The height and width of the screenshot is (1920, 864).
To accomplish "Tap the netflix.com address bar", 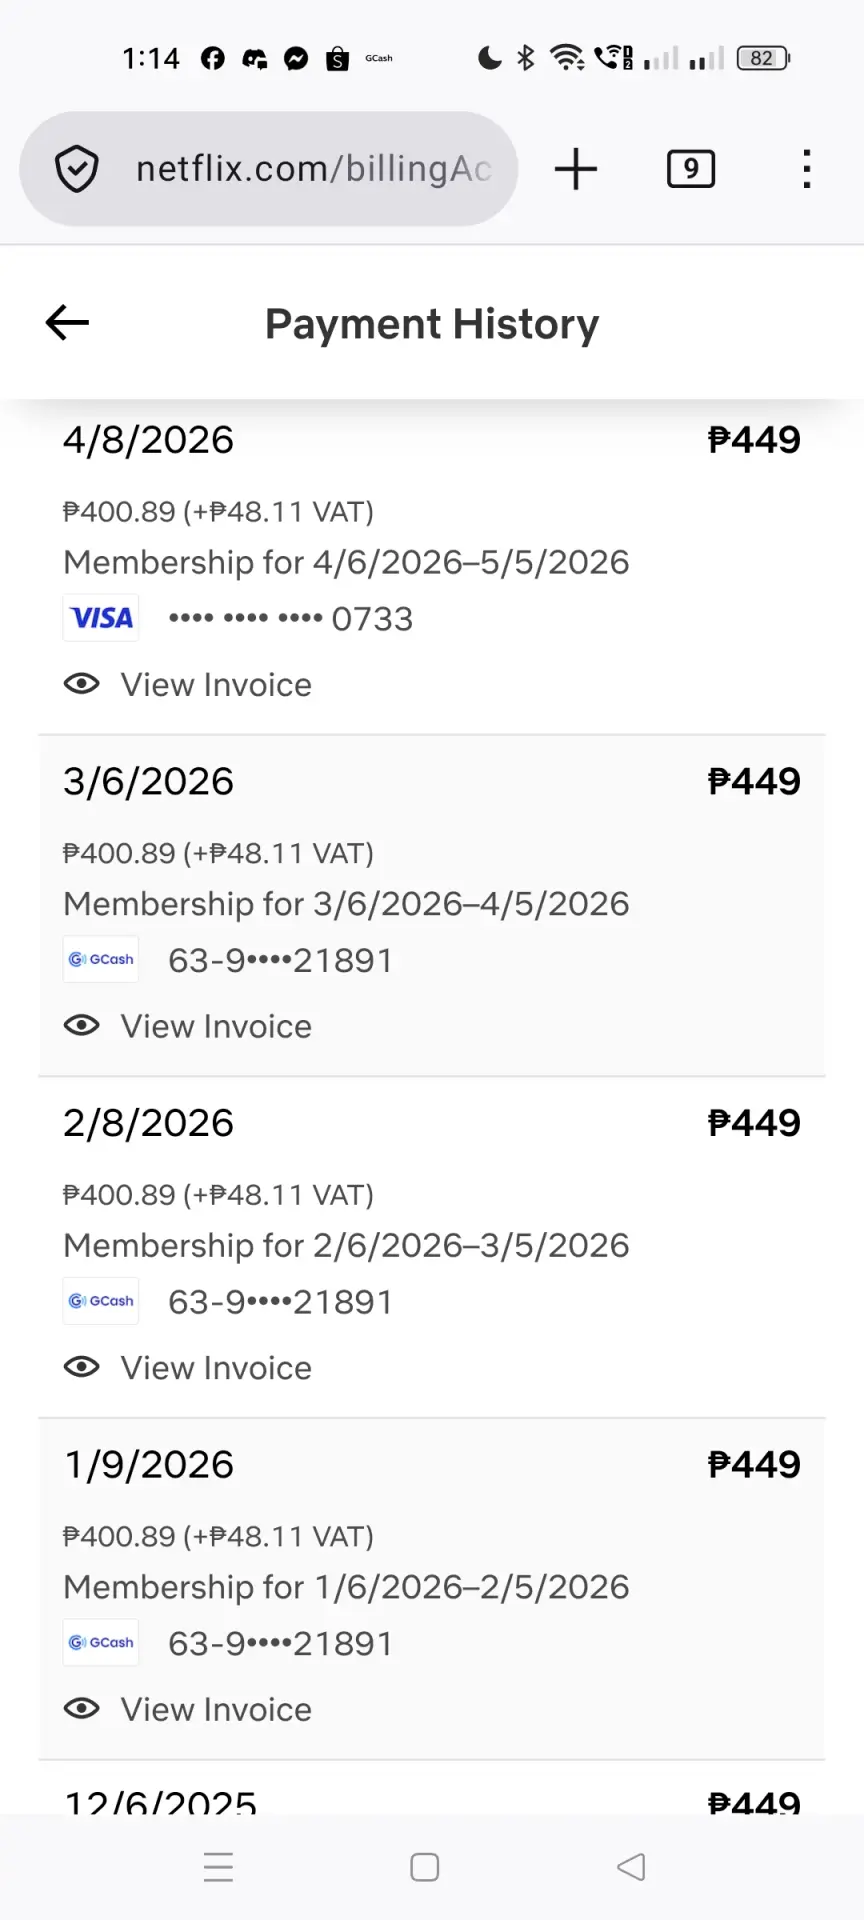I will (268, 168).
